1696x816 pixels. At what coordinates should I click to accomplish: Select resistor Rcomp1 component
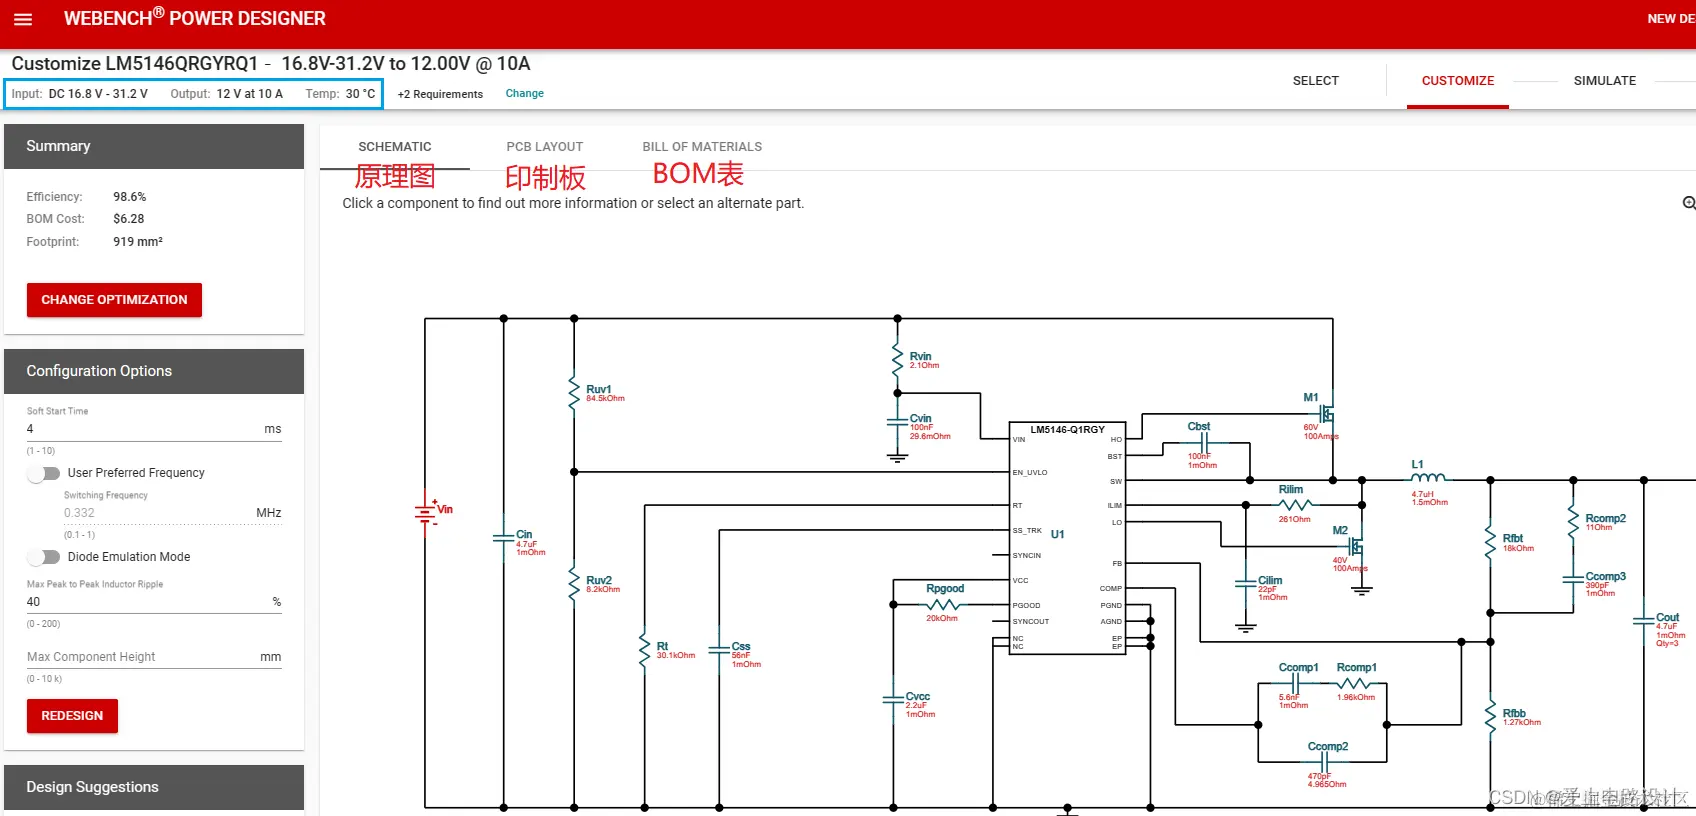click(1355, 685)
